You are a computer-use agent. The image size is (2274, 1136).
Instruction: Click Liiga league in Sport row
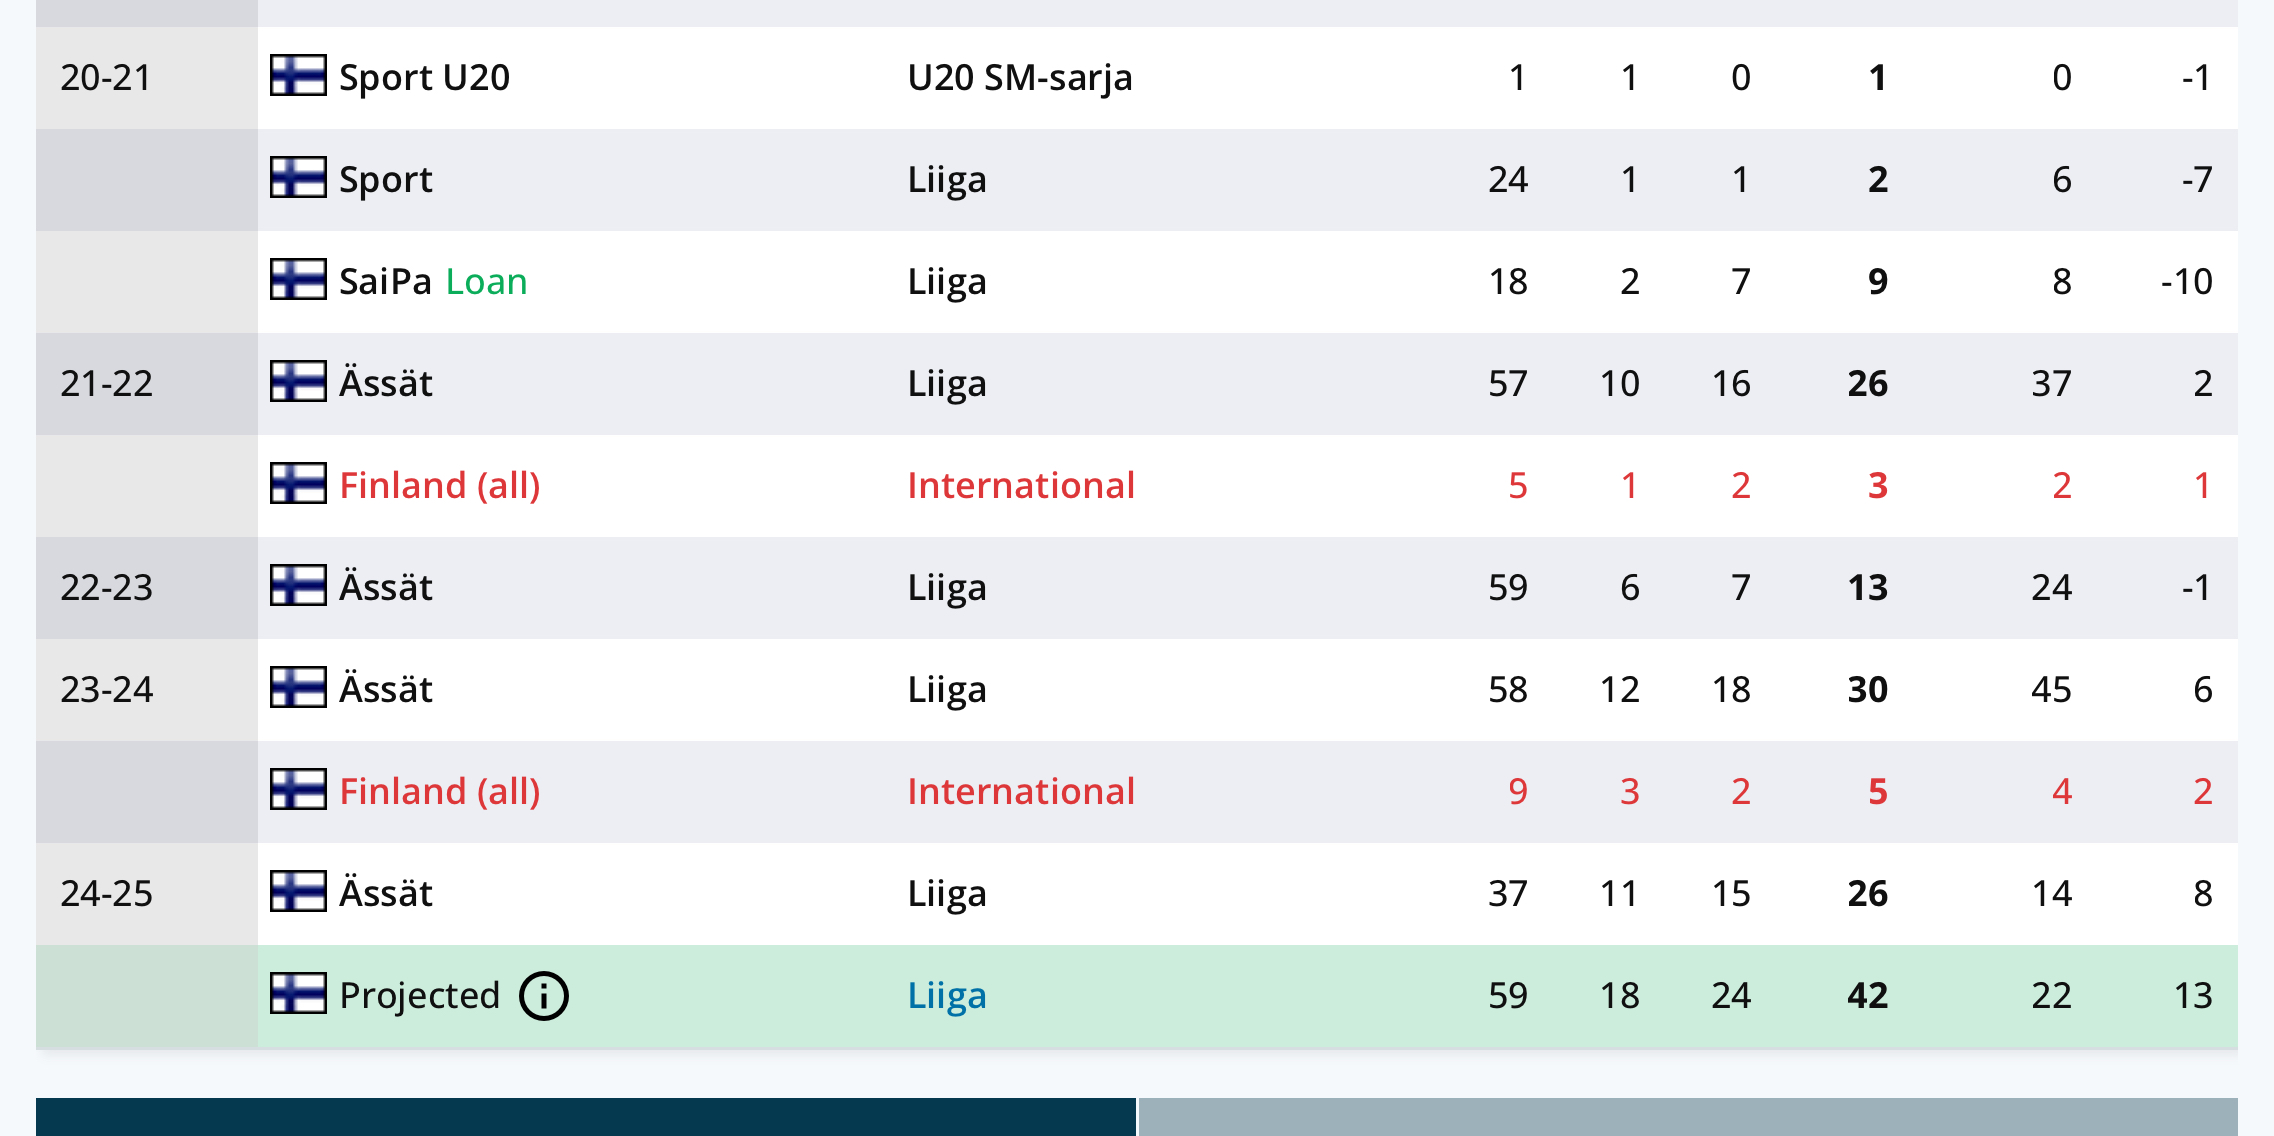(947, 180)
